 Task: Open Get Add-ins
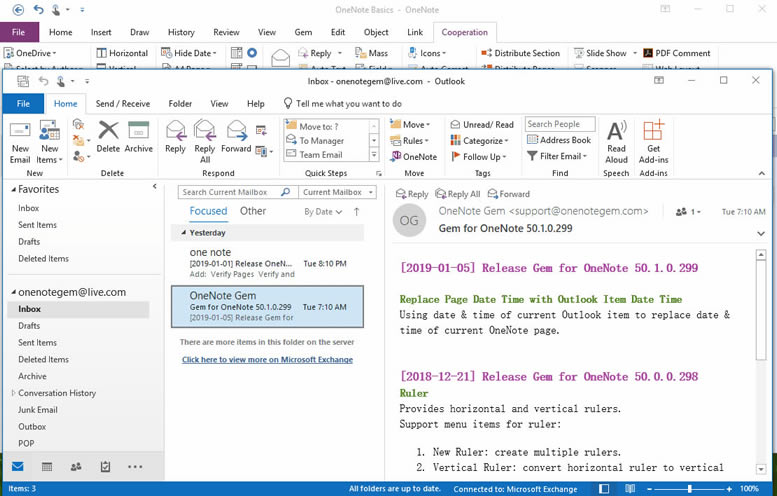coord(653,138)
